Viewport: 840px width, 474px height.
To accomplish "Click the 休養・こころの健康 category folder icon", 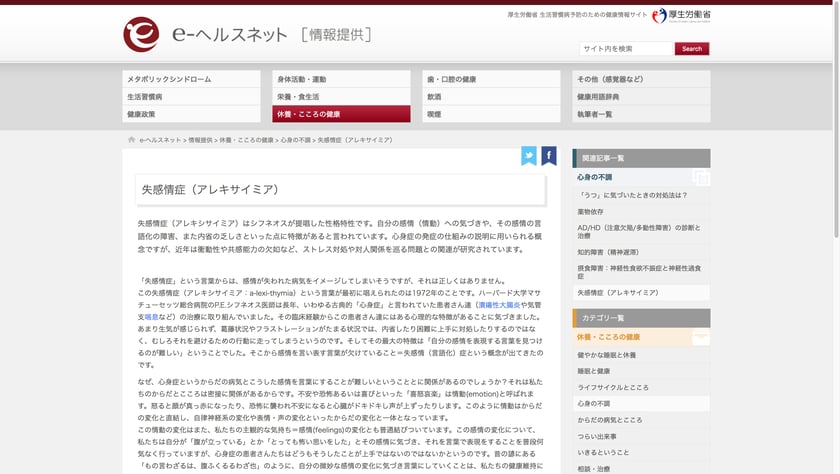I will point(701,337).
